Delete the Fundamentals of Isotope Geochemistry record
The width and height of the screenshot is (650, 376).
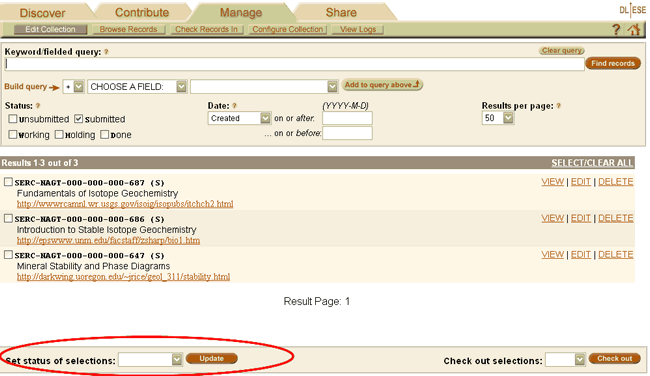pos(616,182)
